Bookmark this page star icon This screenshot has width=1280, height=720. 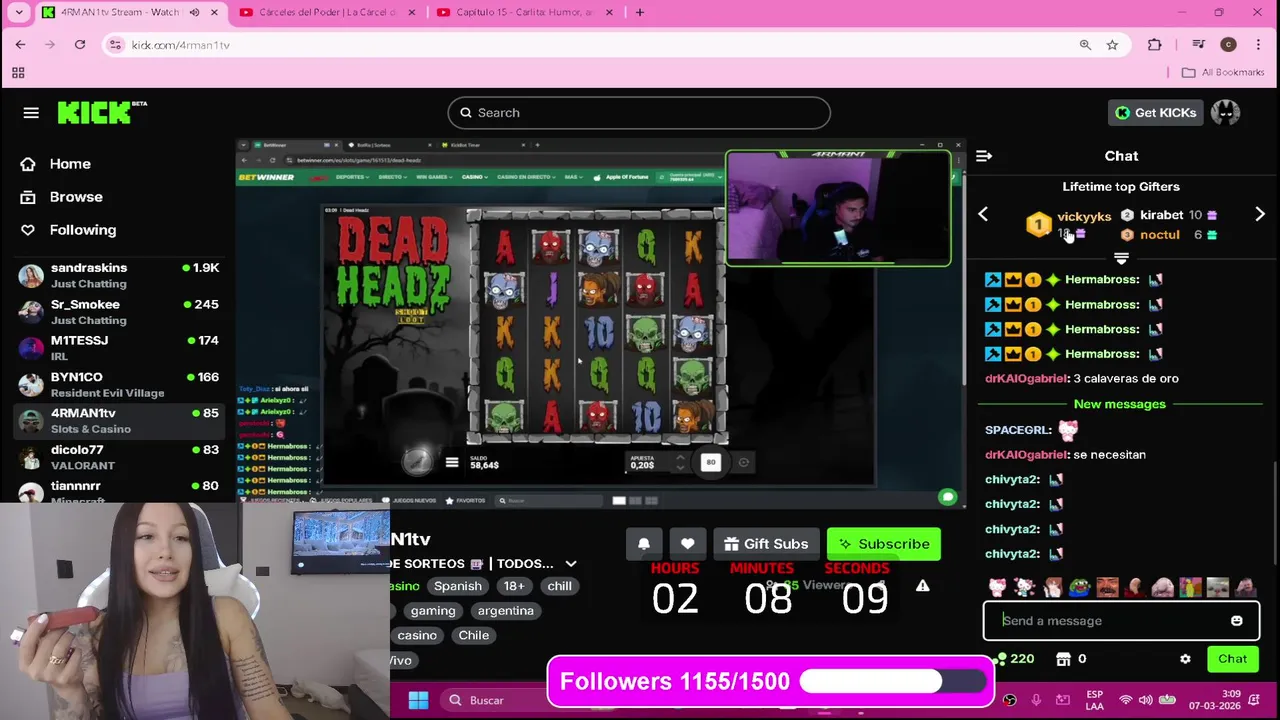pyautogui.click(x=1112, y=45)
